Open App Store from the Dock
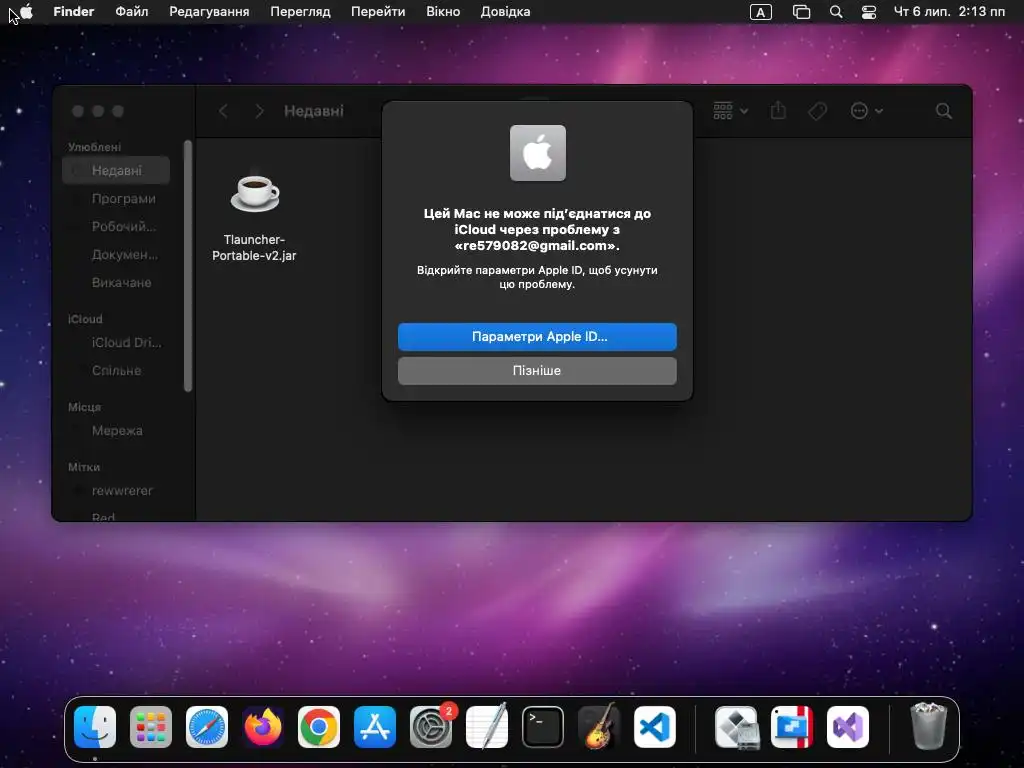The width and height of the screenshot is (1024, 768). click(375, 727)
